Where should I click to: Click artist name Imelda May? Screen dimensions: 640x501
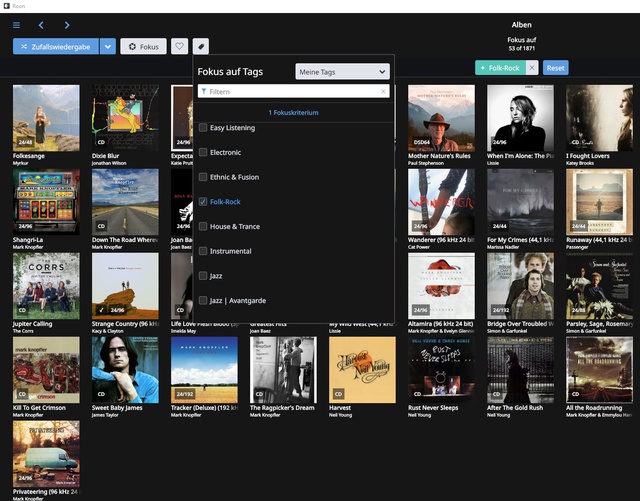click(x=183, y=331)
